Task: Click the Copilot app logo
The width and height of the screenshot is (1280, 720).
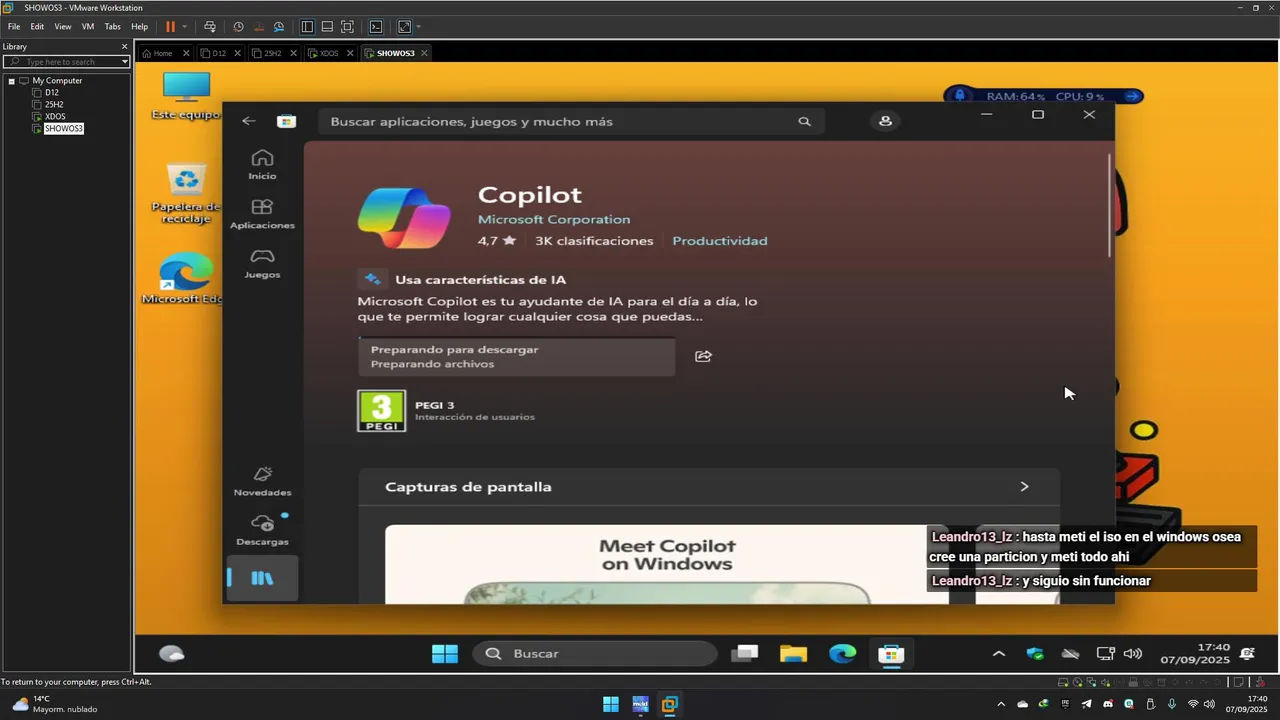Action: point(404,217)
